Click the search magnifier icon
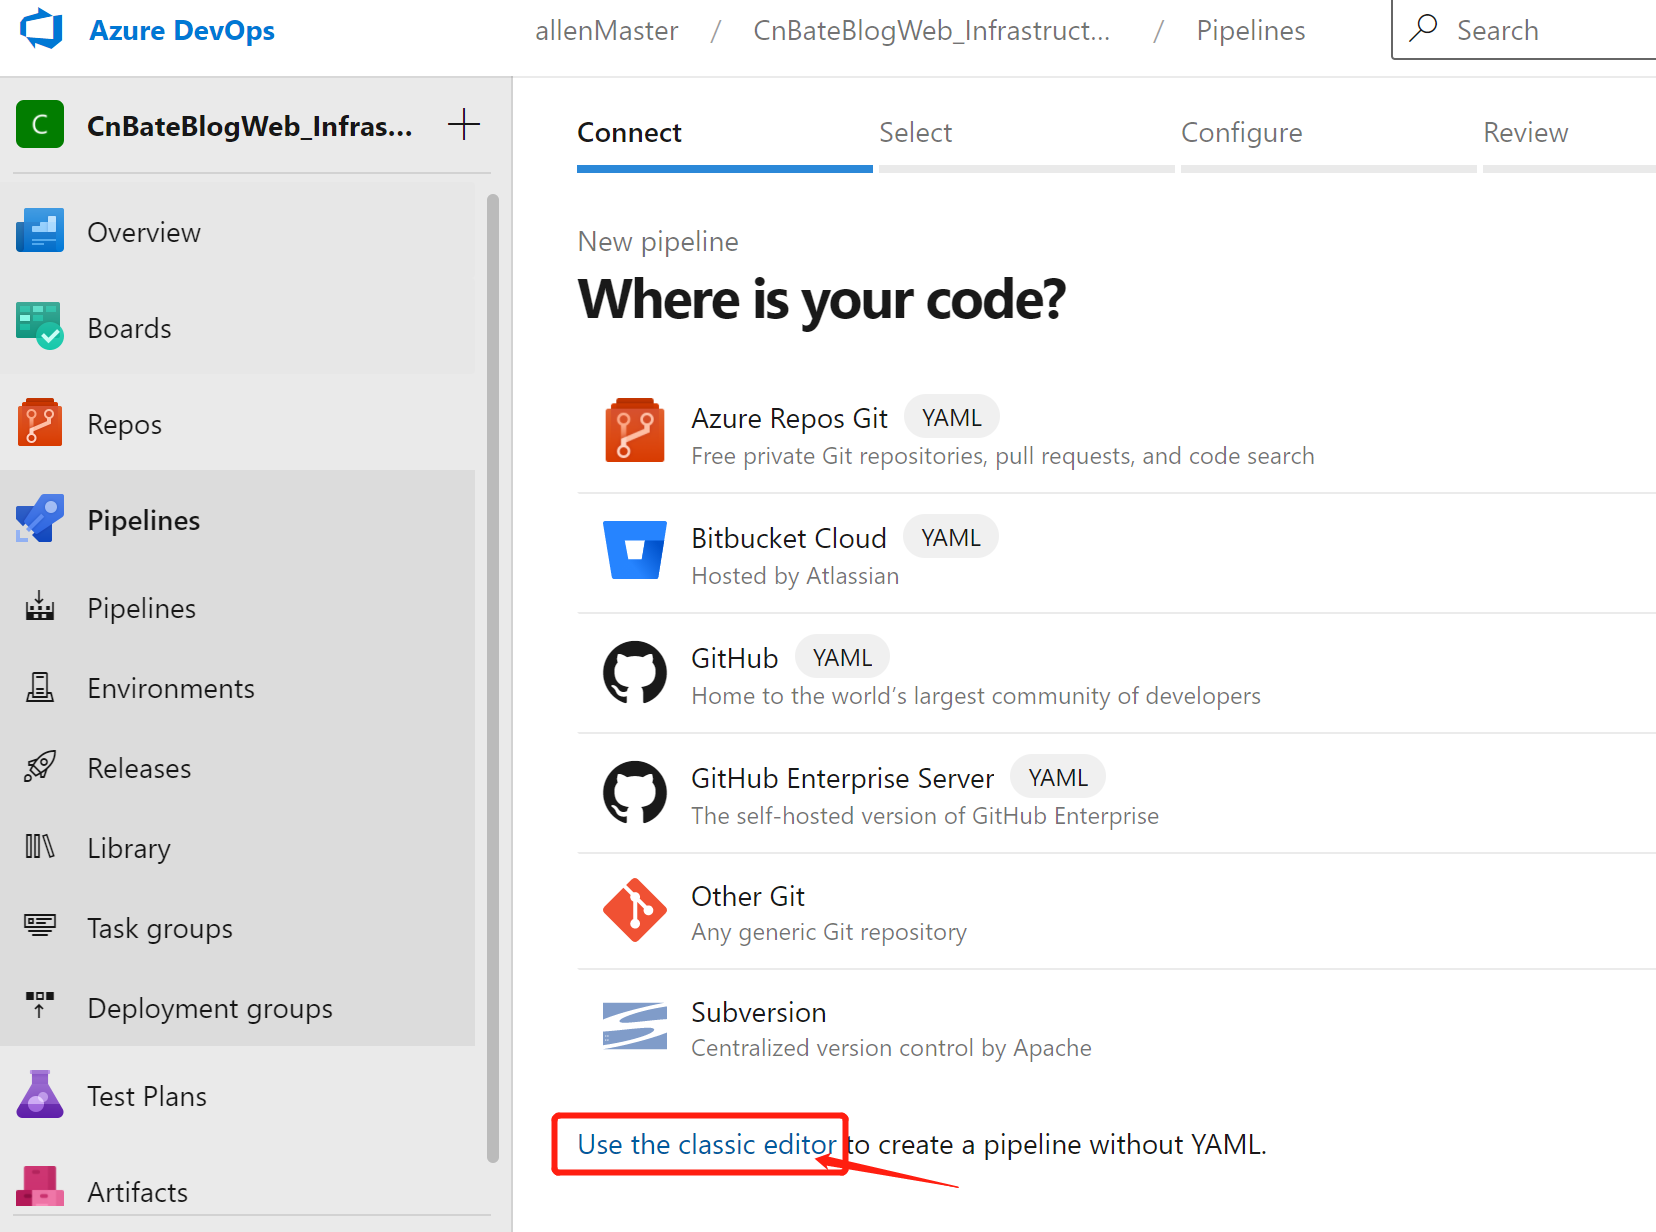The width and height of the screenshot is (1656, 1232). (x=1423, y=28)
